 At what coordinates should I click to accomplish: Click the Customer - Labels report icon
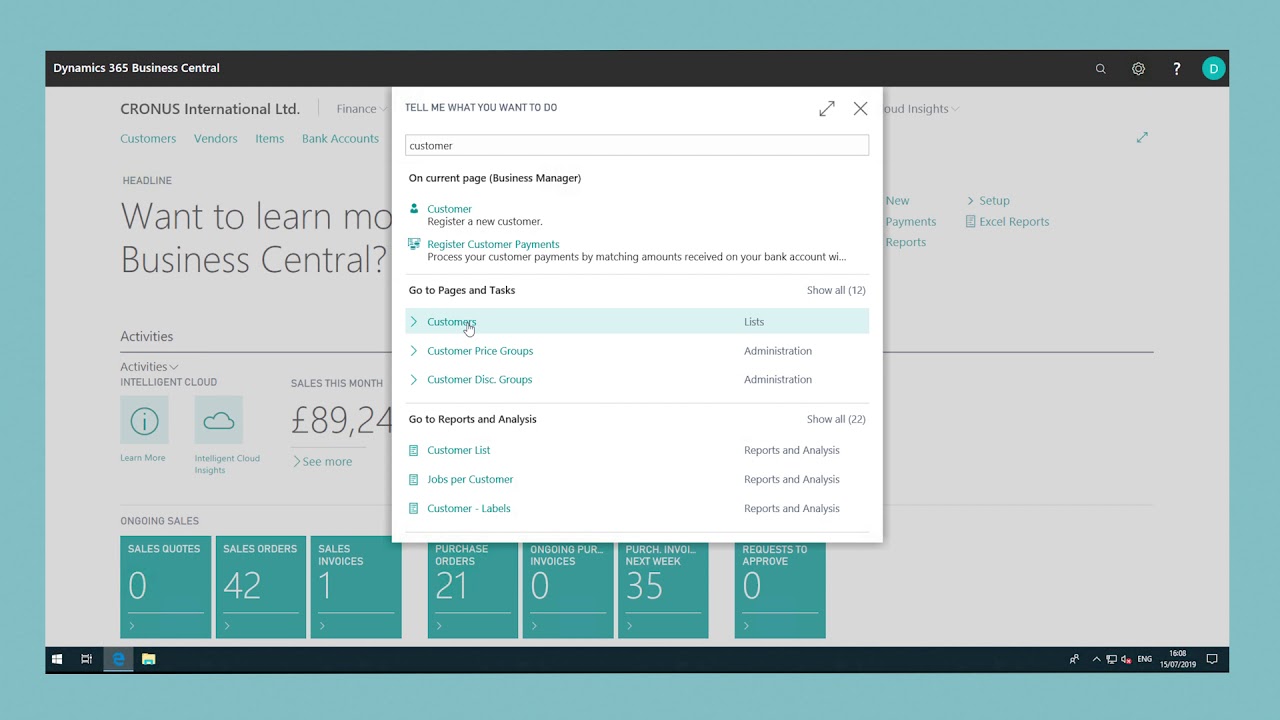click(x=414, y=508)
